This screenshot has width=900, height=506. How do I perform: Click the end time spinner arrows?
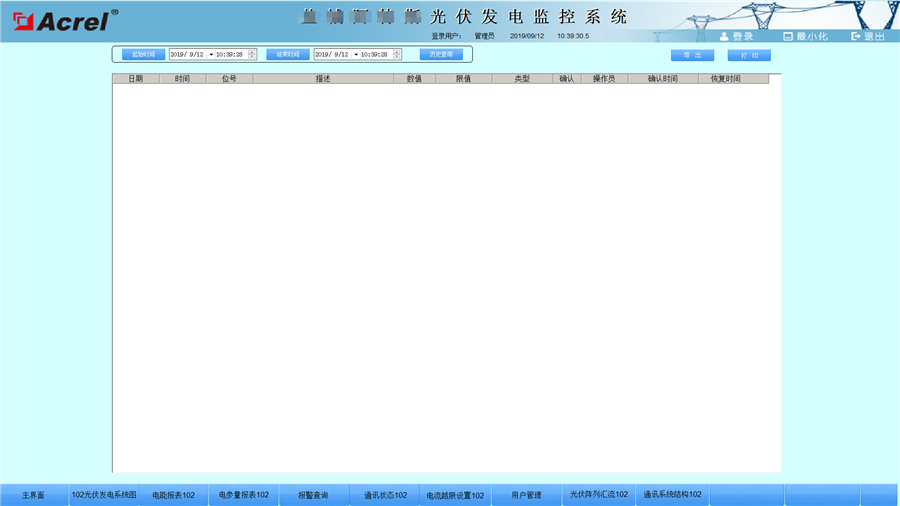coord(398,54)
